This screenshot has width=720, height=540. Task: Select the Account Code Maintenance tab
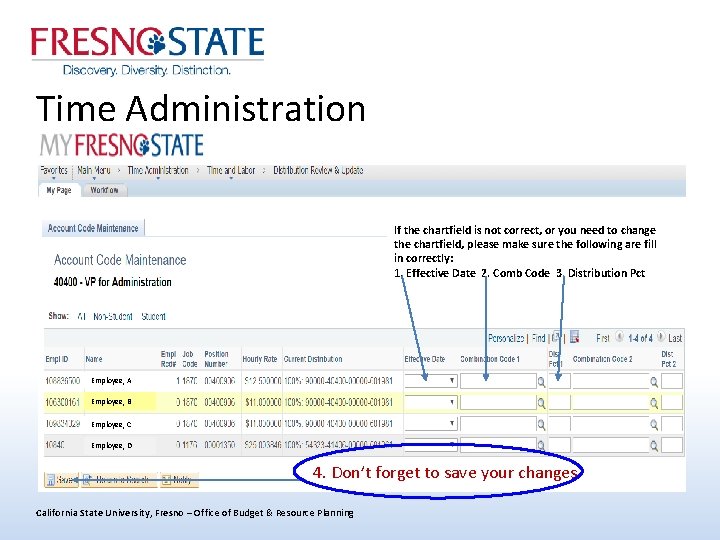point(93,228)
